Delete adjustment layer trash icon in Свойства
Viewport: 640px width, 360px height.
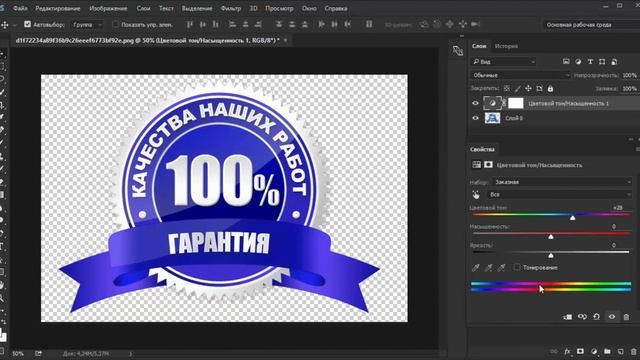[x=627, y=317]
